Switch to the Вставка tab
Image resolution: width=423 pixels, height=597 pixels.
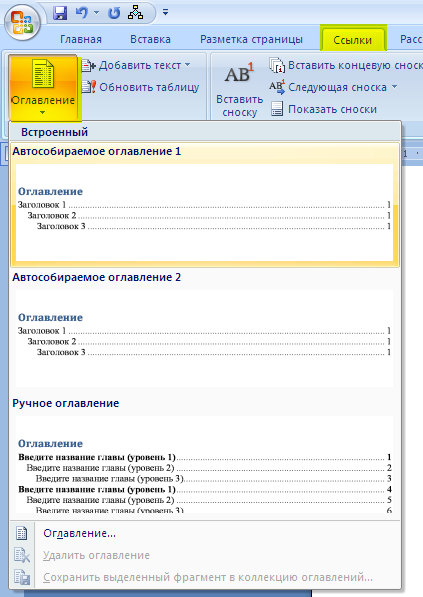click(x=150, y=39)
